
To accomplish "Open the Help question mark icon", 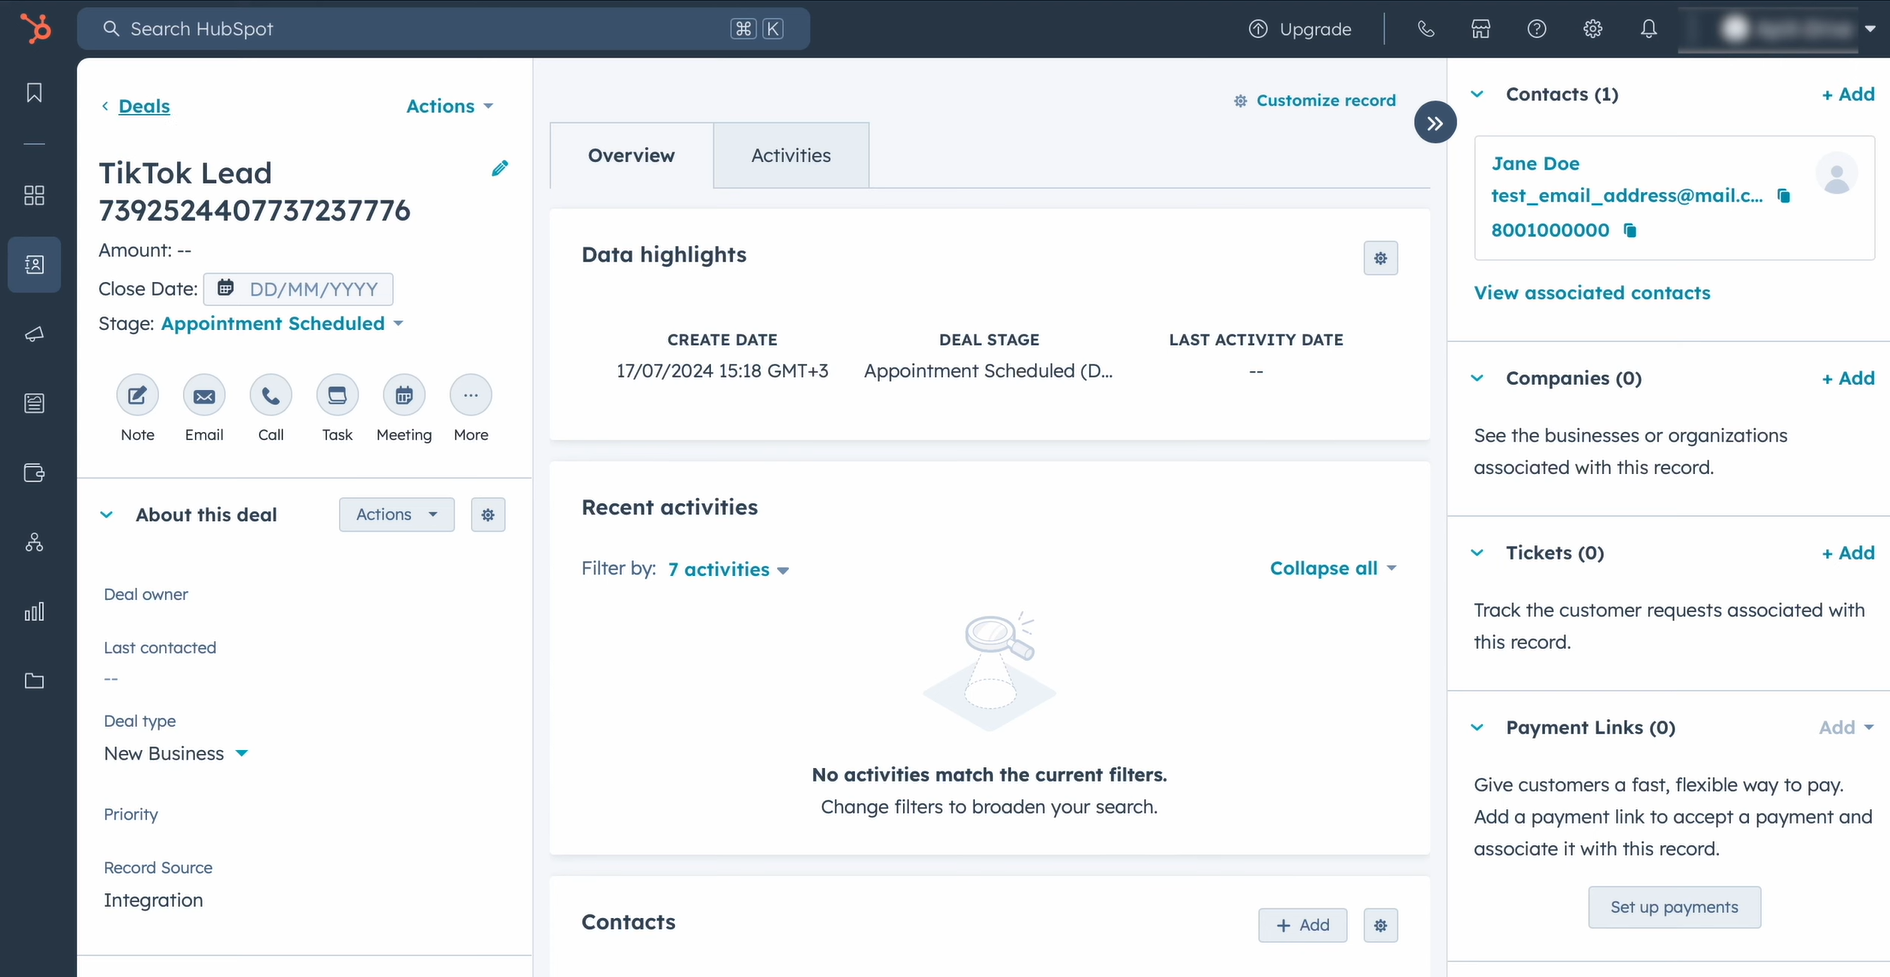I will click(1537, 29).
